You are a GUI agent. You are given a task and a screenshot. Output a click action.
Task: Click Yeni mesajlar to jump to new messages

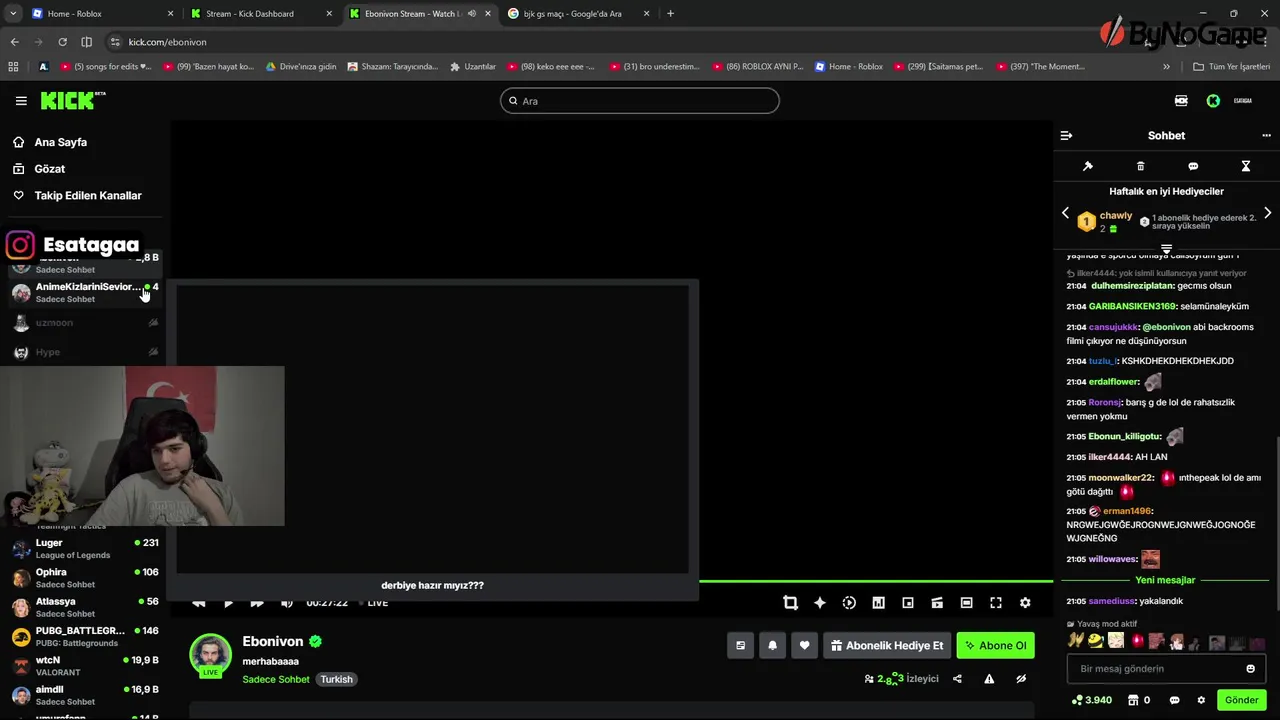pyautogui.click(x=1165, y=580)
